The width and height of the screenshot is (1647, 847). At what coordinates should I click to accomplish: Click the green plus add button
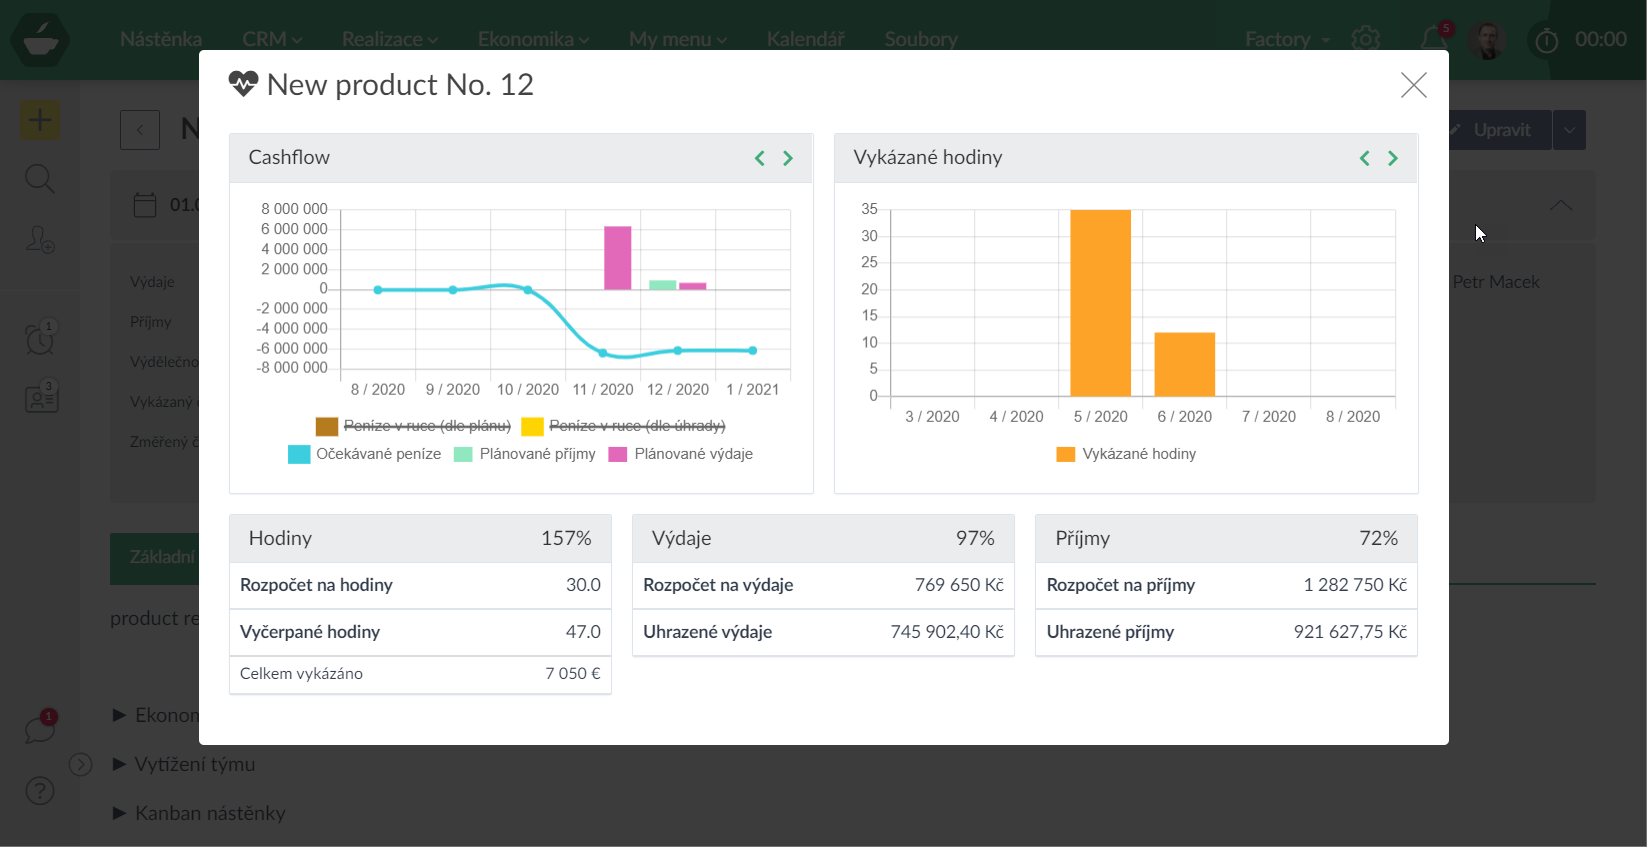pos(40,121)
